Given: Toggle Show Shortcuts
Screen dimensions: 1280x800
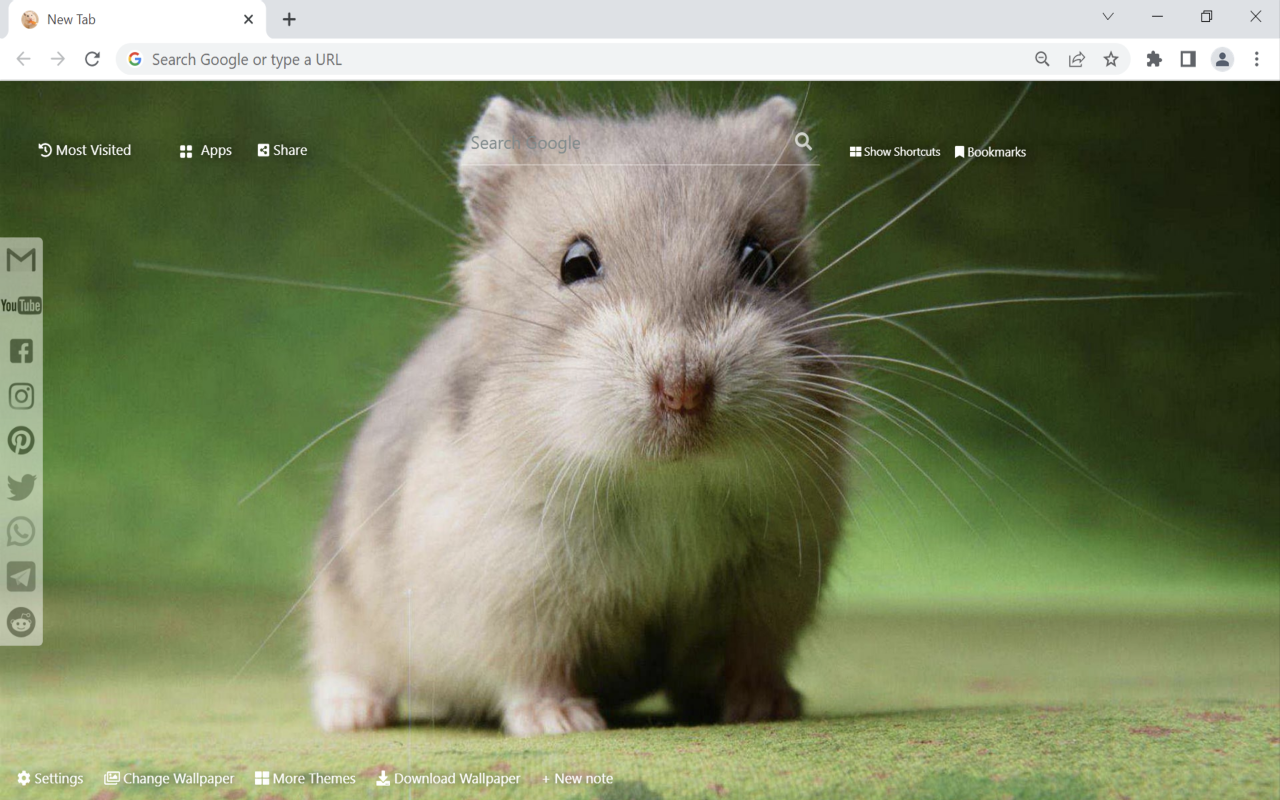Looking at the screenshot, I should tap(895, 152).
